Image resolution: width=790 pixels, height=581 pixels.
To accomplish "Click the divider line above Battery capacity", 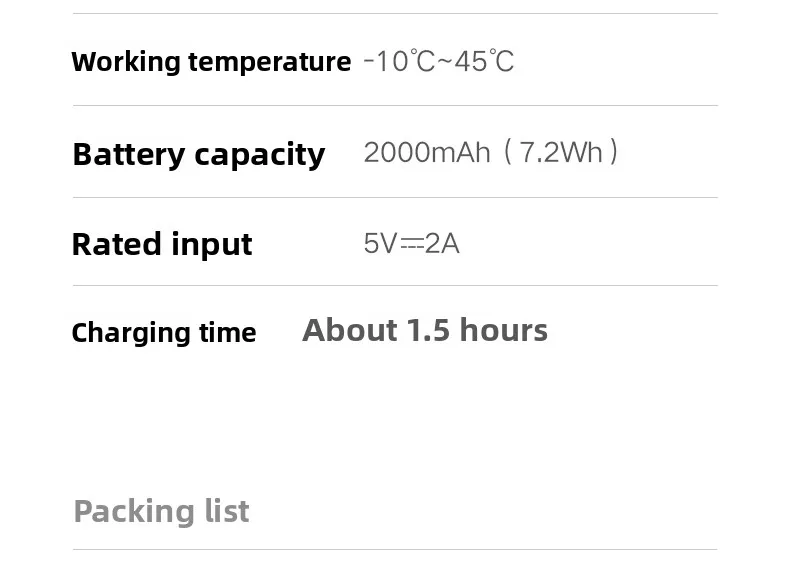I will click(x=395, y=105).
